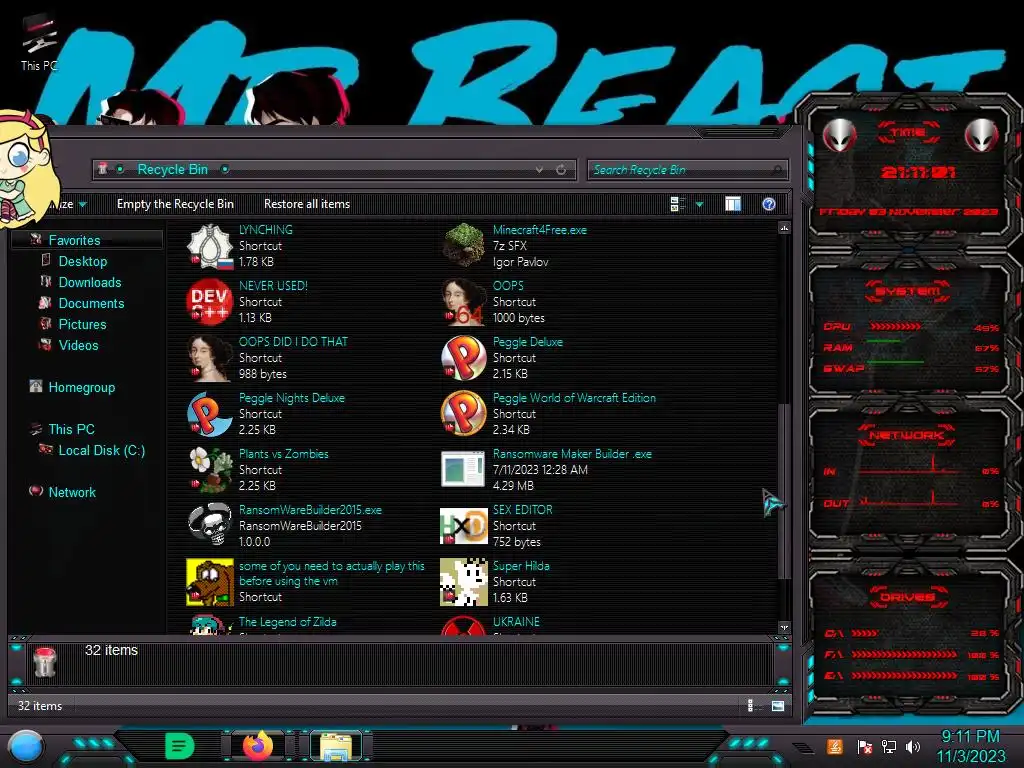
Task: Select the LYNCHING shortcut icon
Action: coord(210,246)
